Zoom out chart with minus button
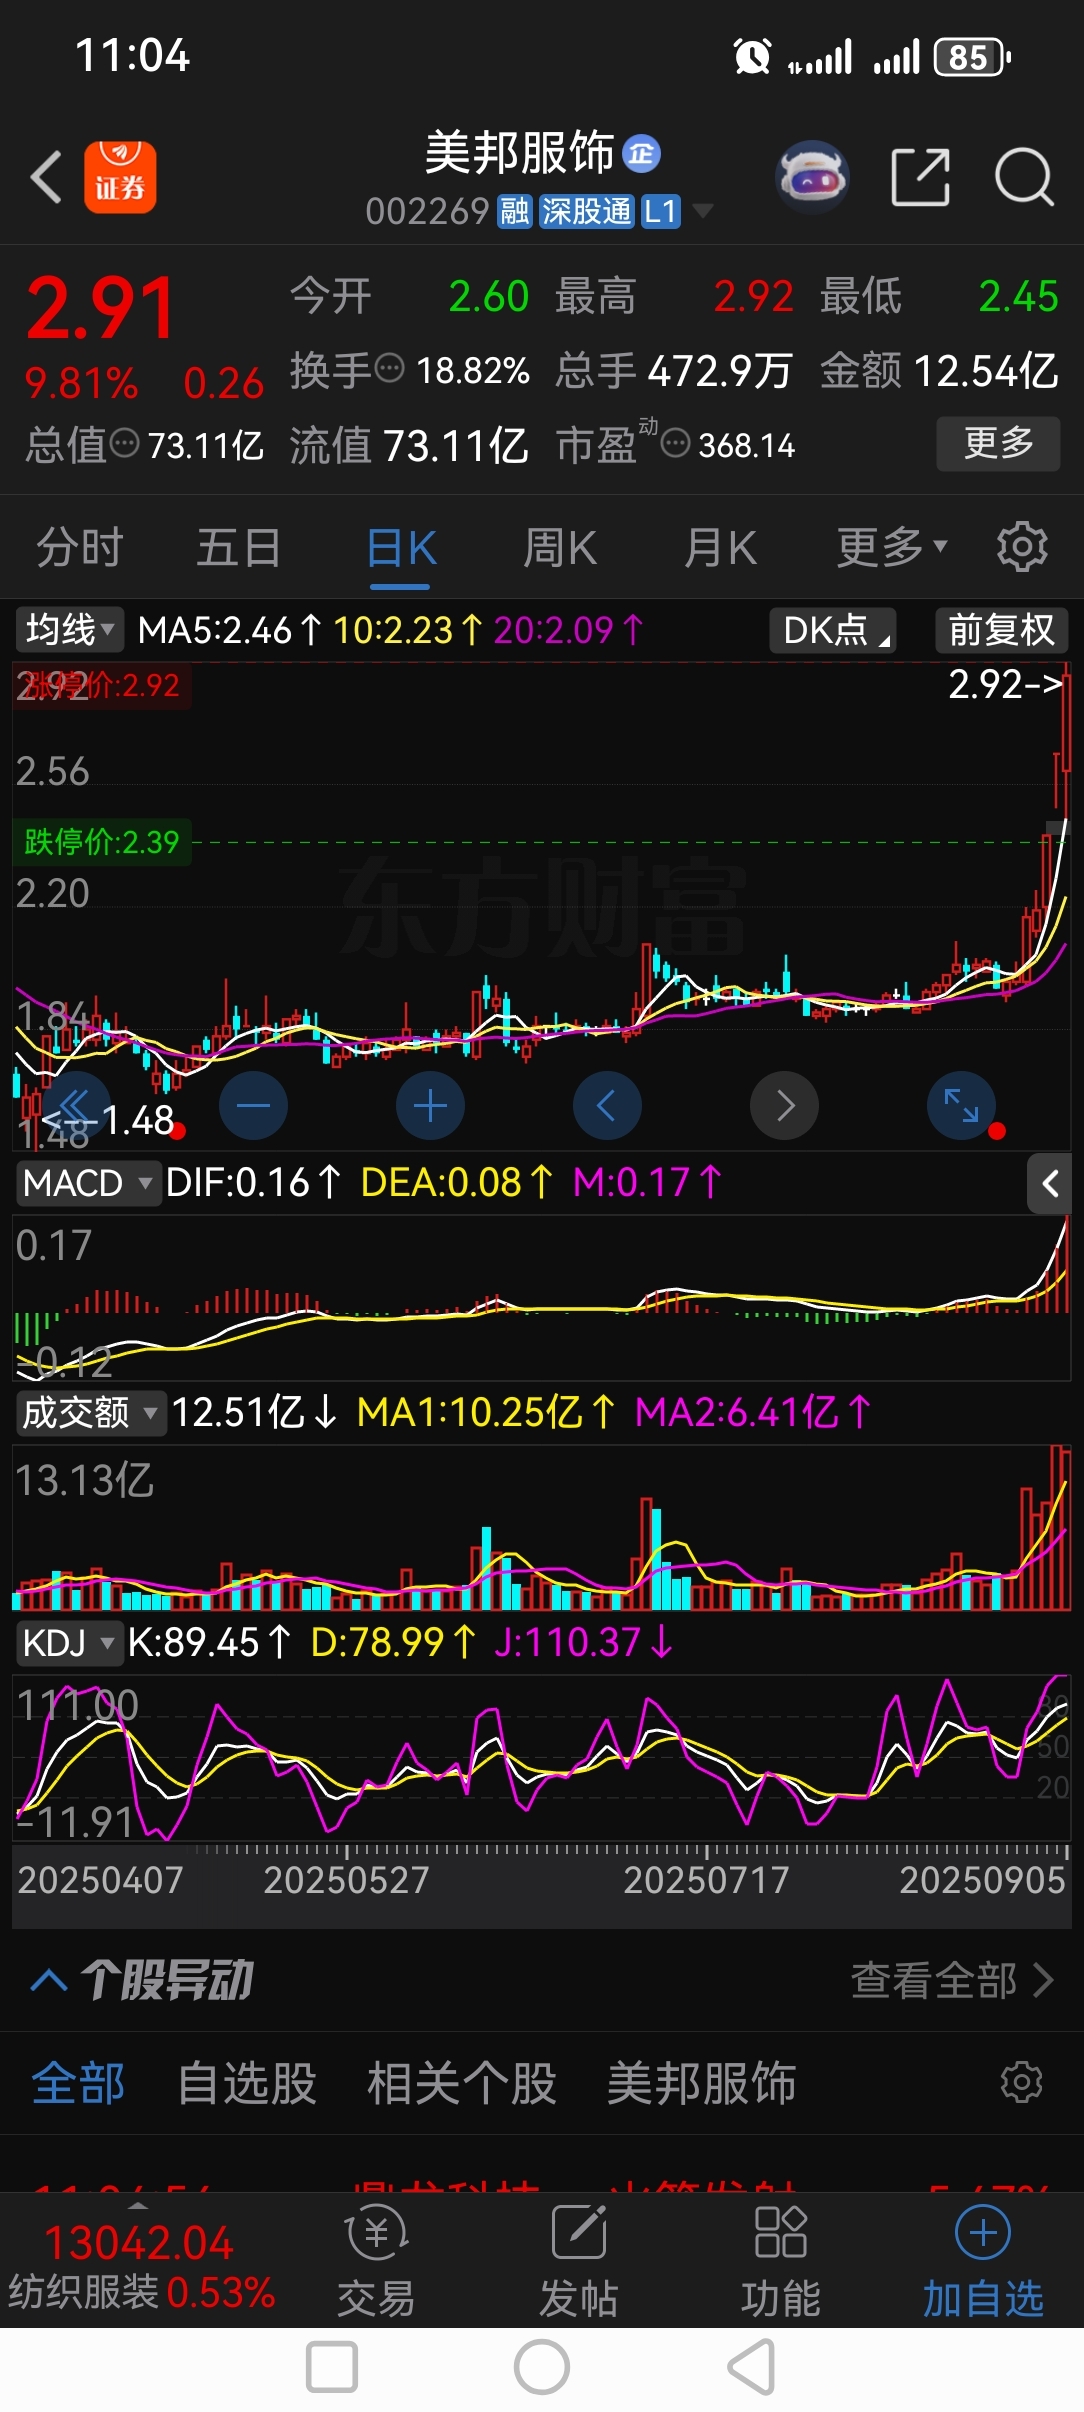Viewport: 1084px width, 2412px height. click(253, 1106)
